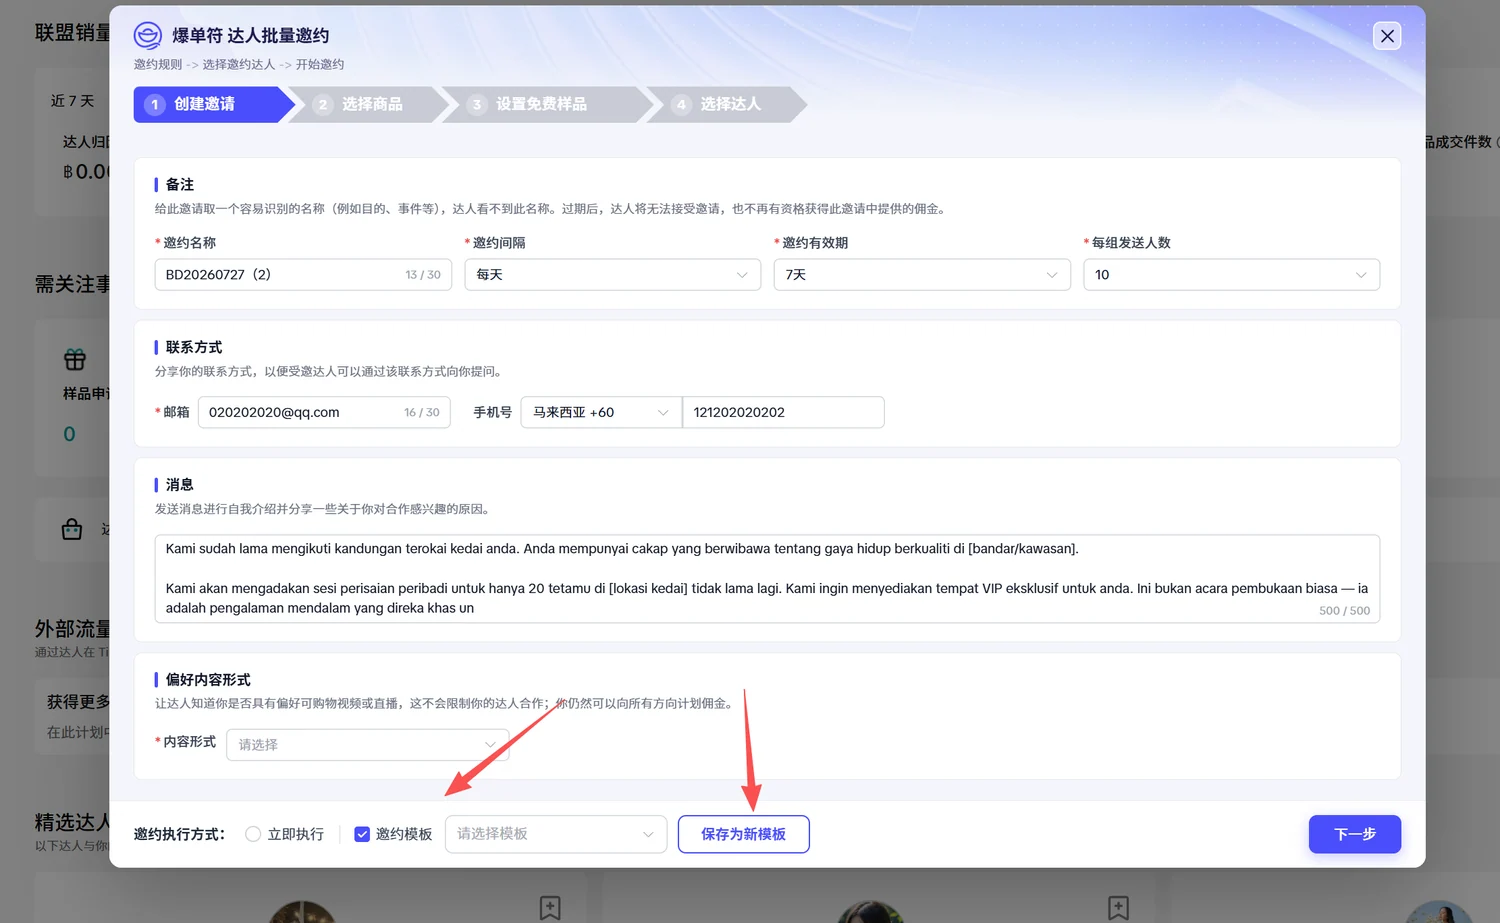The height and width of the screenshot is (923, 1500).
Task: Open the 内容形式 dropdown
Action: pyautogui.click(x=368, y=745)
